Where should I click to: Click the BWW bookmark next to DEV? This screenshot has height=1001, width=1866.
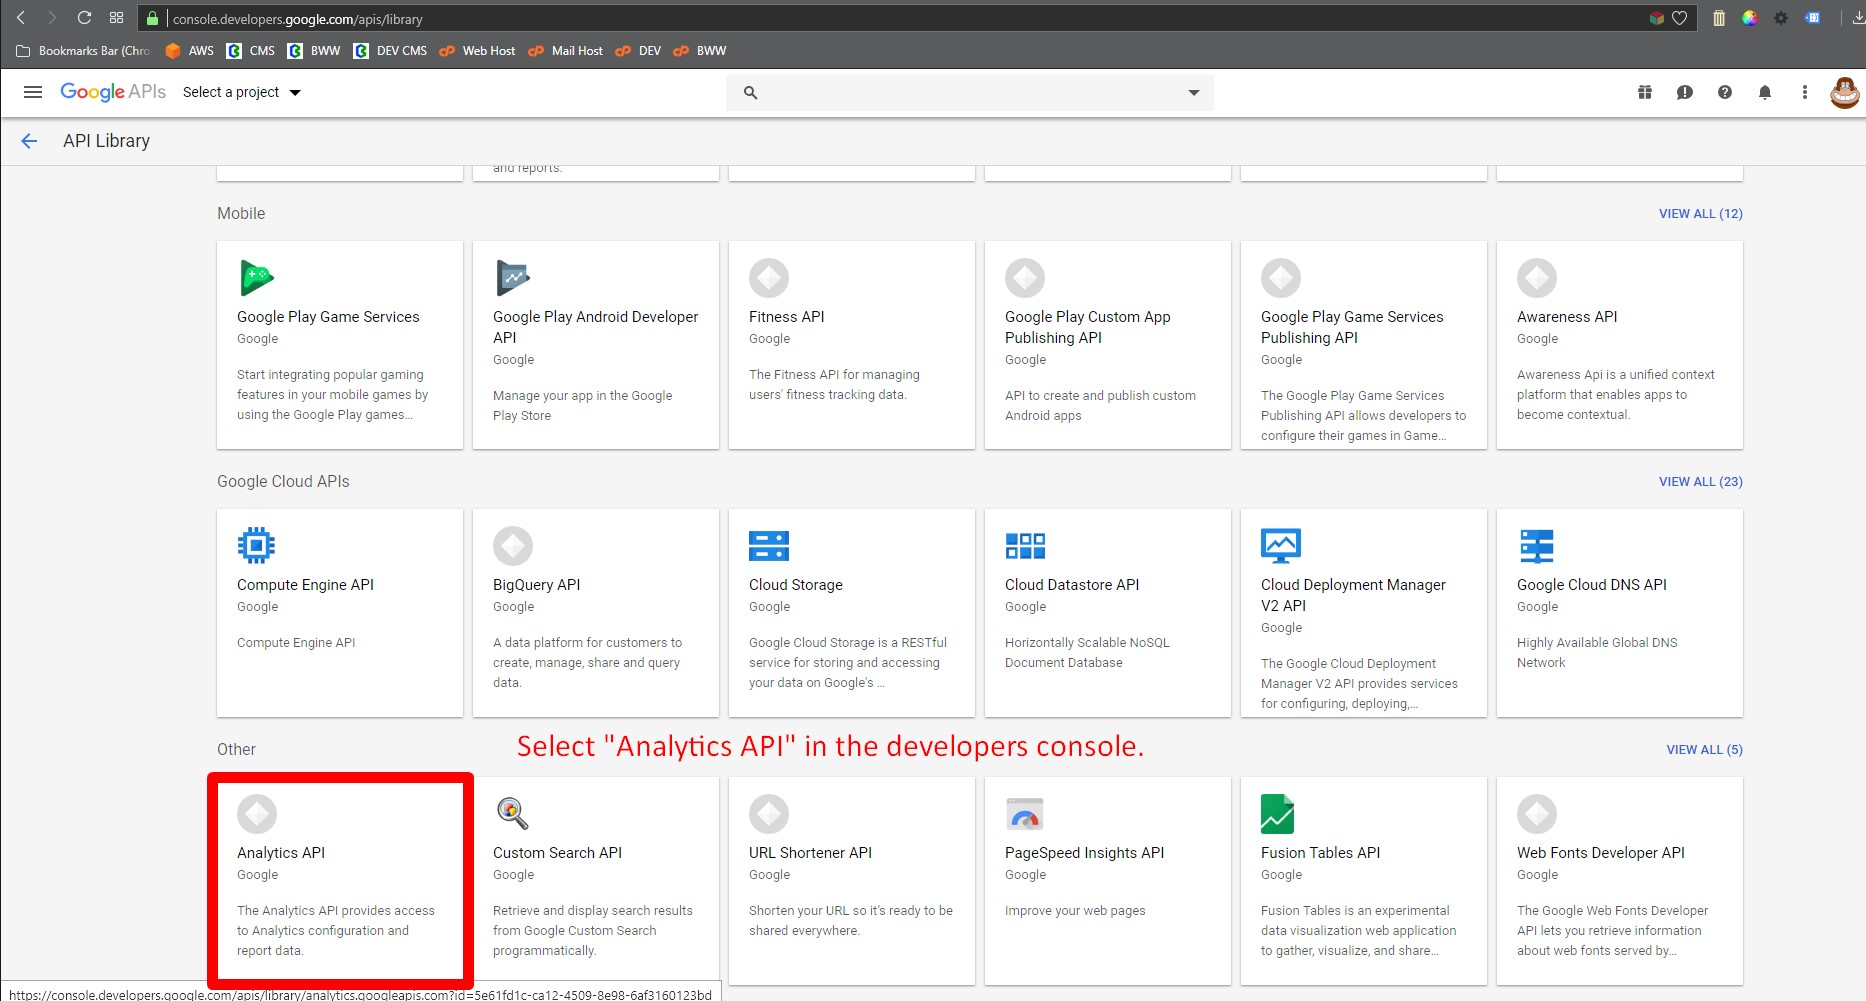pyautogui.click(x=700, y=51)
